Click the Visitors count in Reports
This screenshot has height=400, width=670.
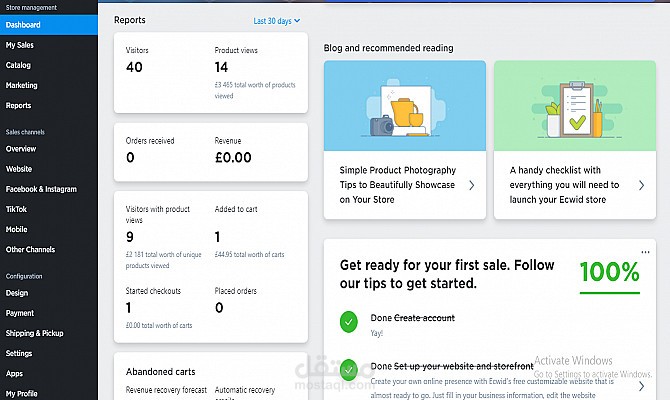[x=135, y=67]
